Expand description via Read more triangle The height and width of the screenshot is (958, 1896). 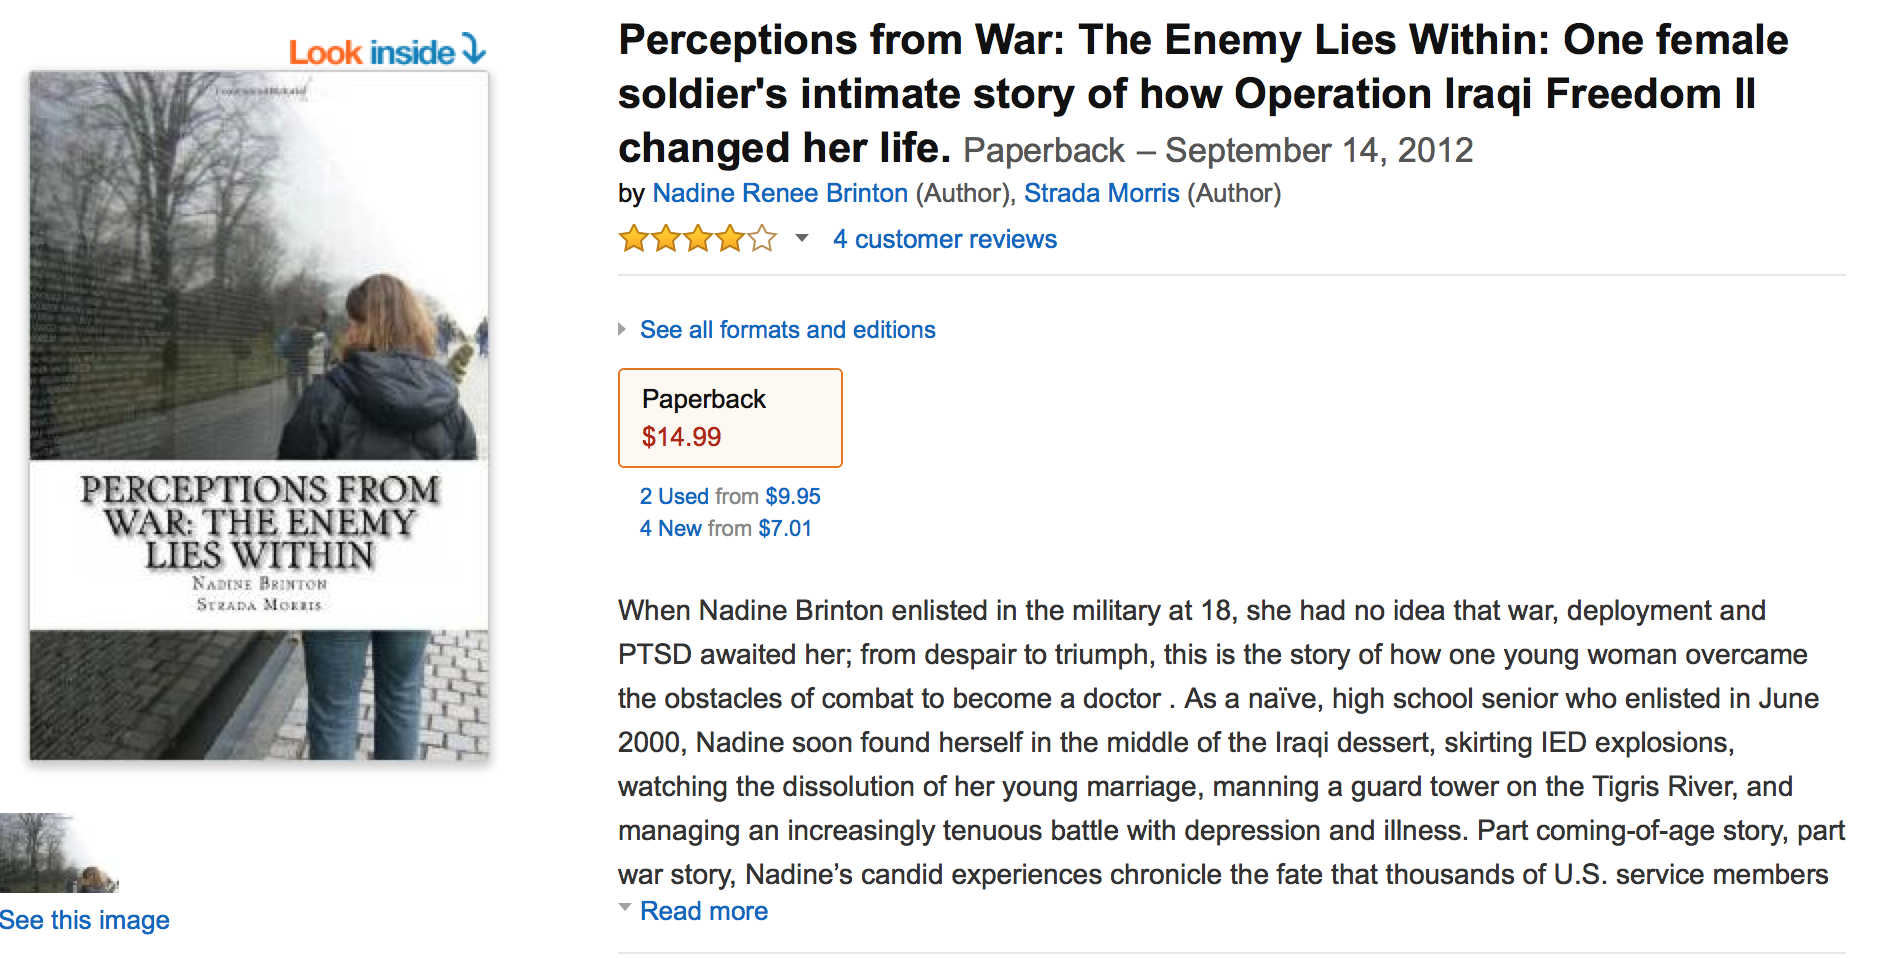[624, 908]
